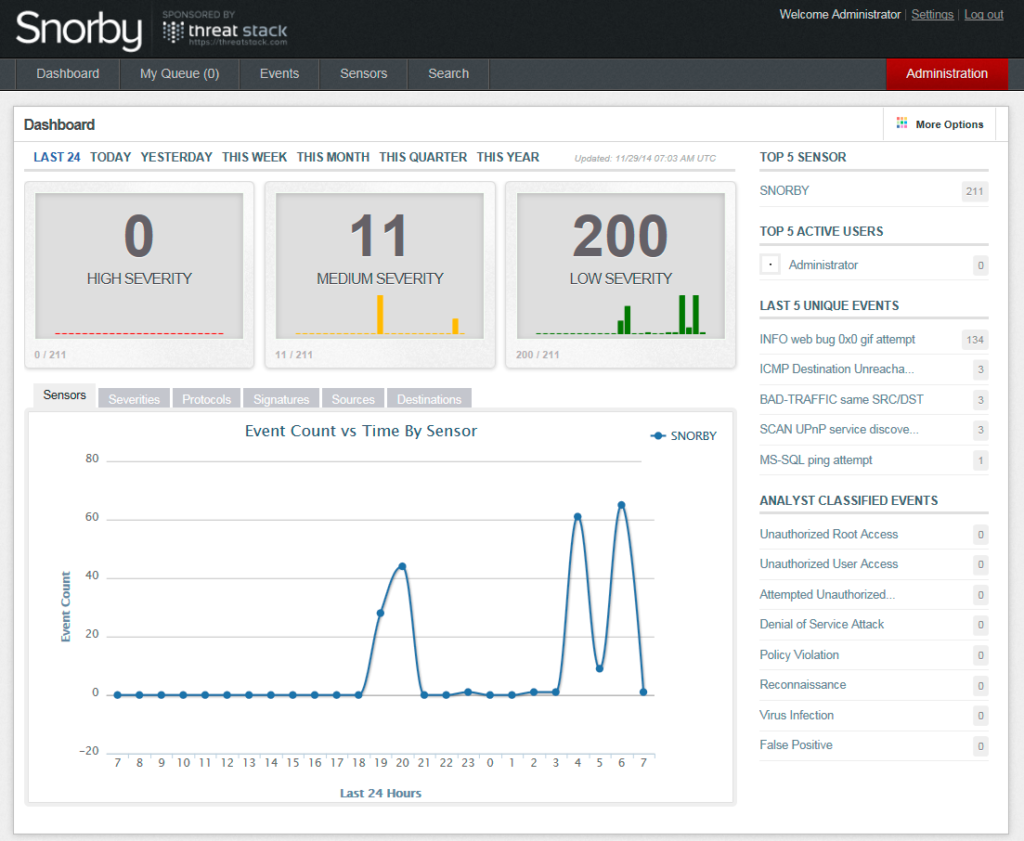The image size is (1024, 841).
Task: Open the Threat Stack sponsor logo
Action: (225, 29)
